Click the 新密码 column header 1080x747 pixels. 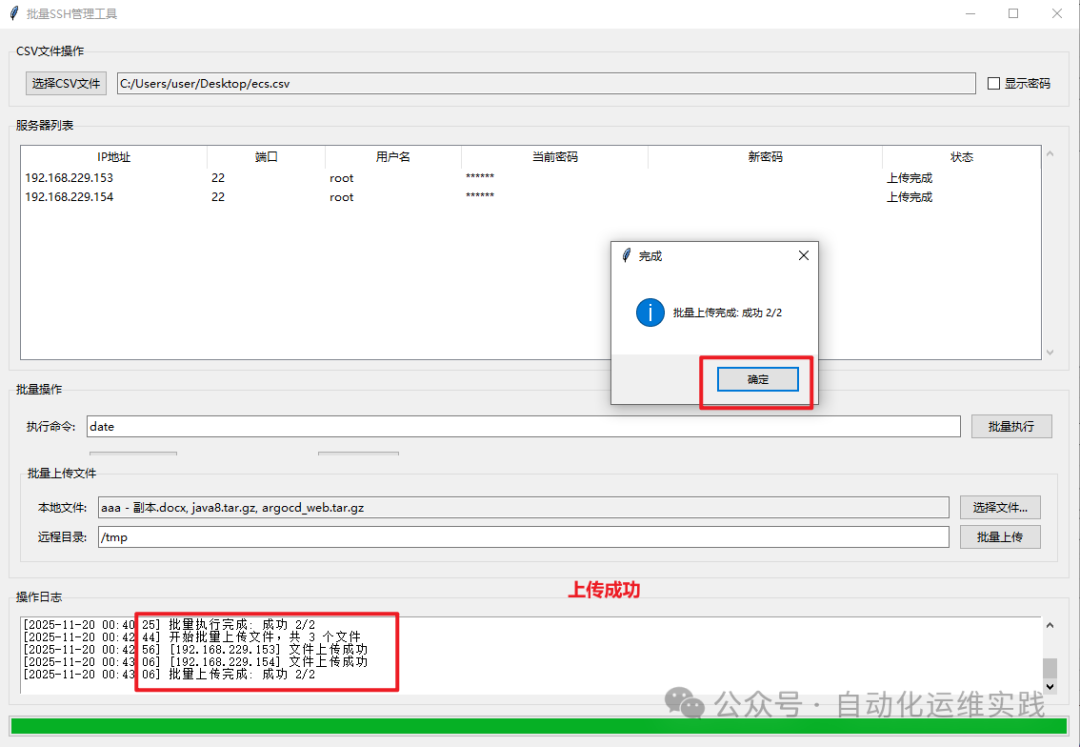coord(765,157)
